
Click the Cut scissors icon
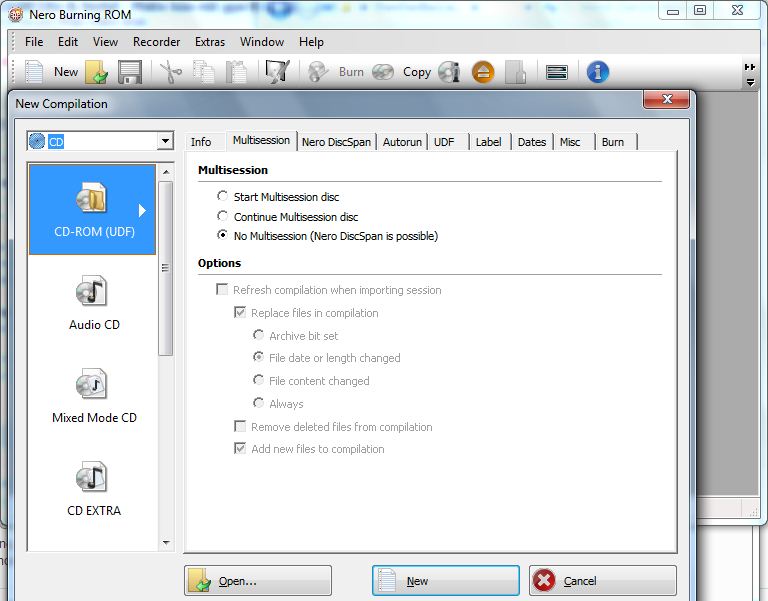pos(170,72)
